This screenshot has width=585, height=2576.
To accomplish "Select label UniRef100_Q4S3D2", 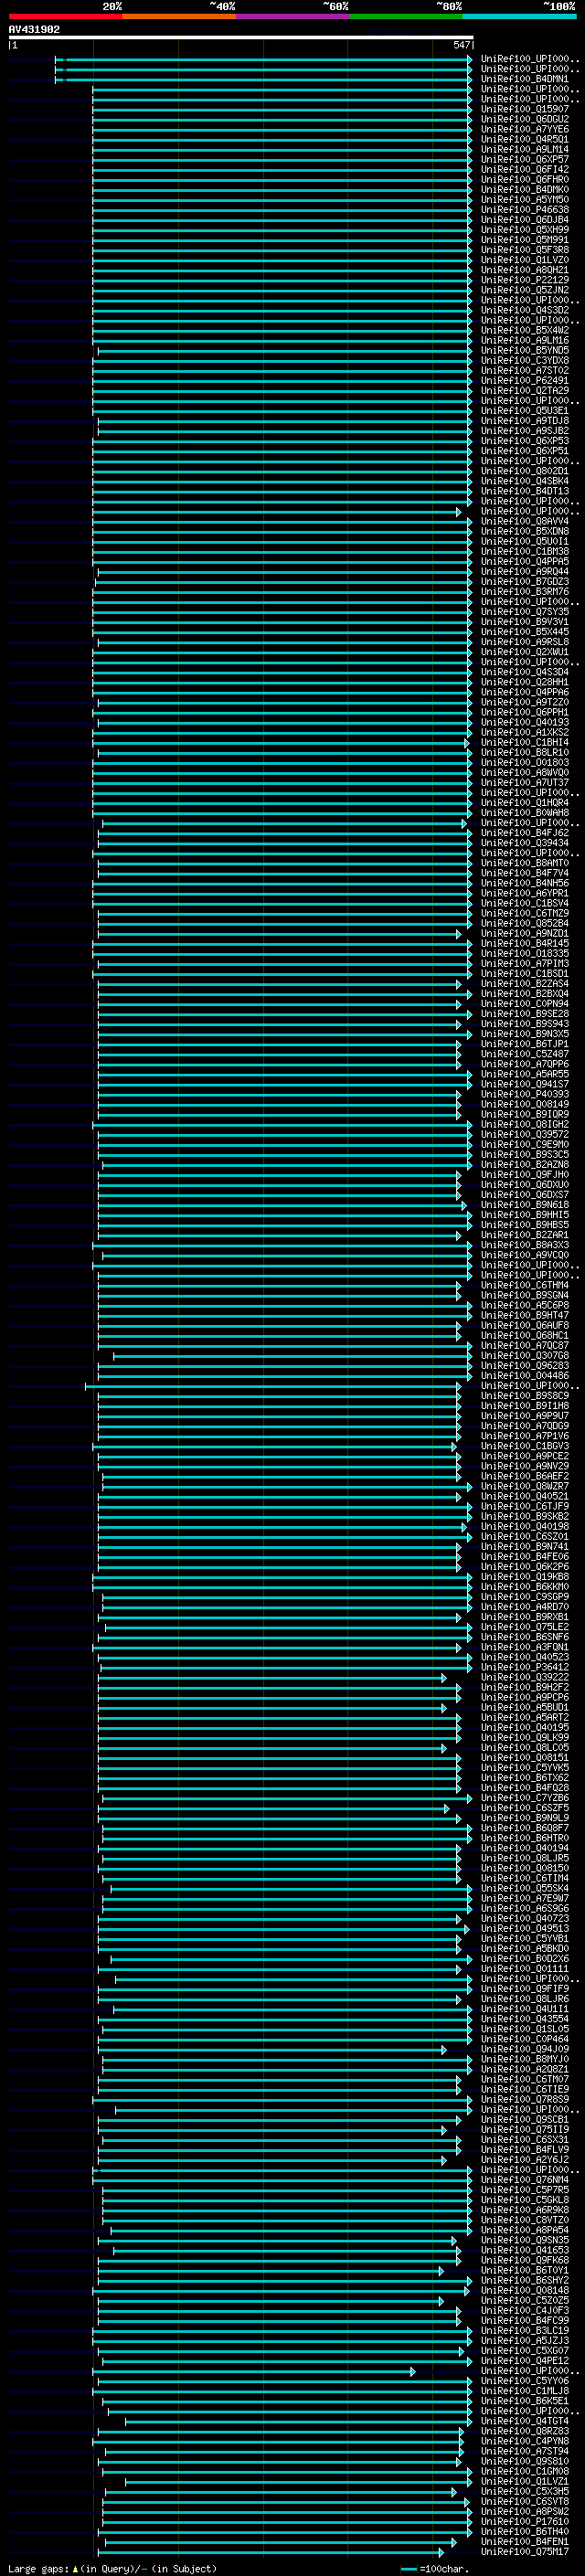I will click(x=525, y=310).
